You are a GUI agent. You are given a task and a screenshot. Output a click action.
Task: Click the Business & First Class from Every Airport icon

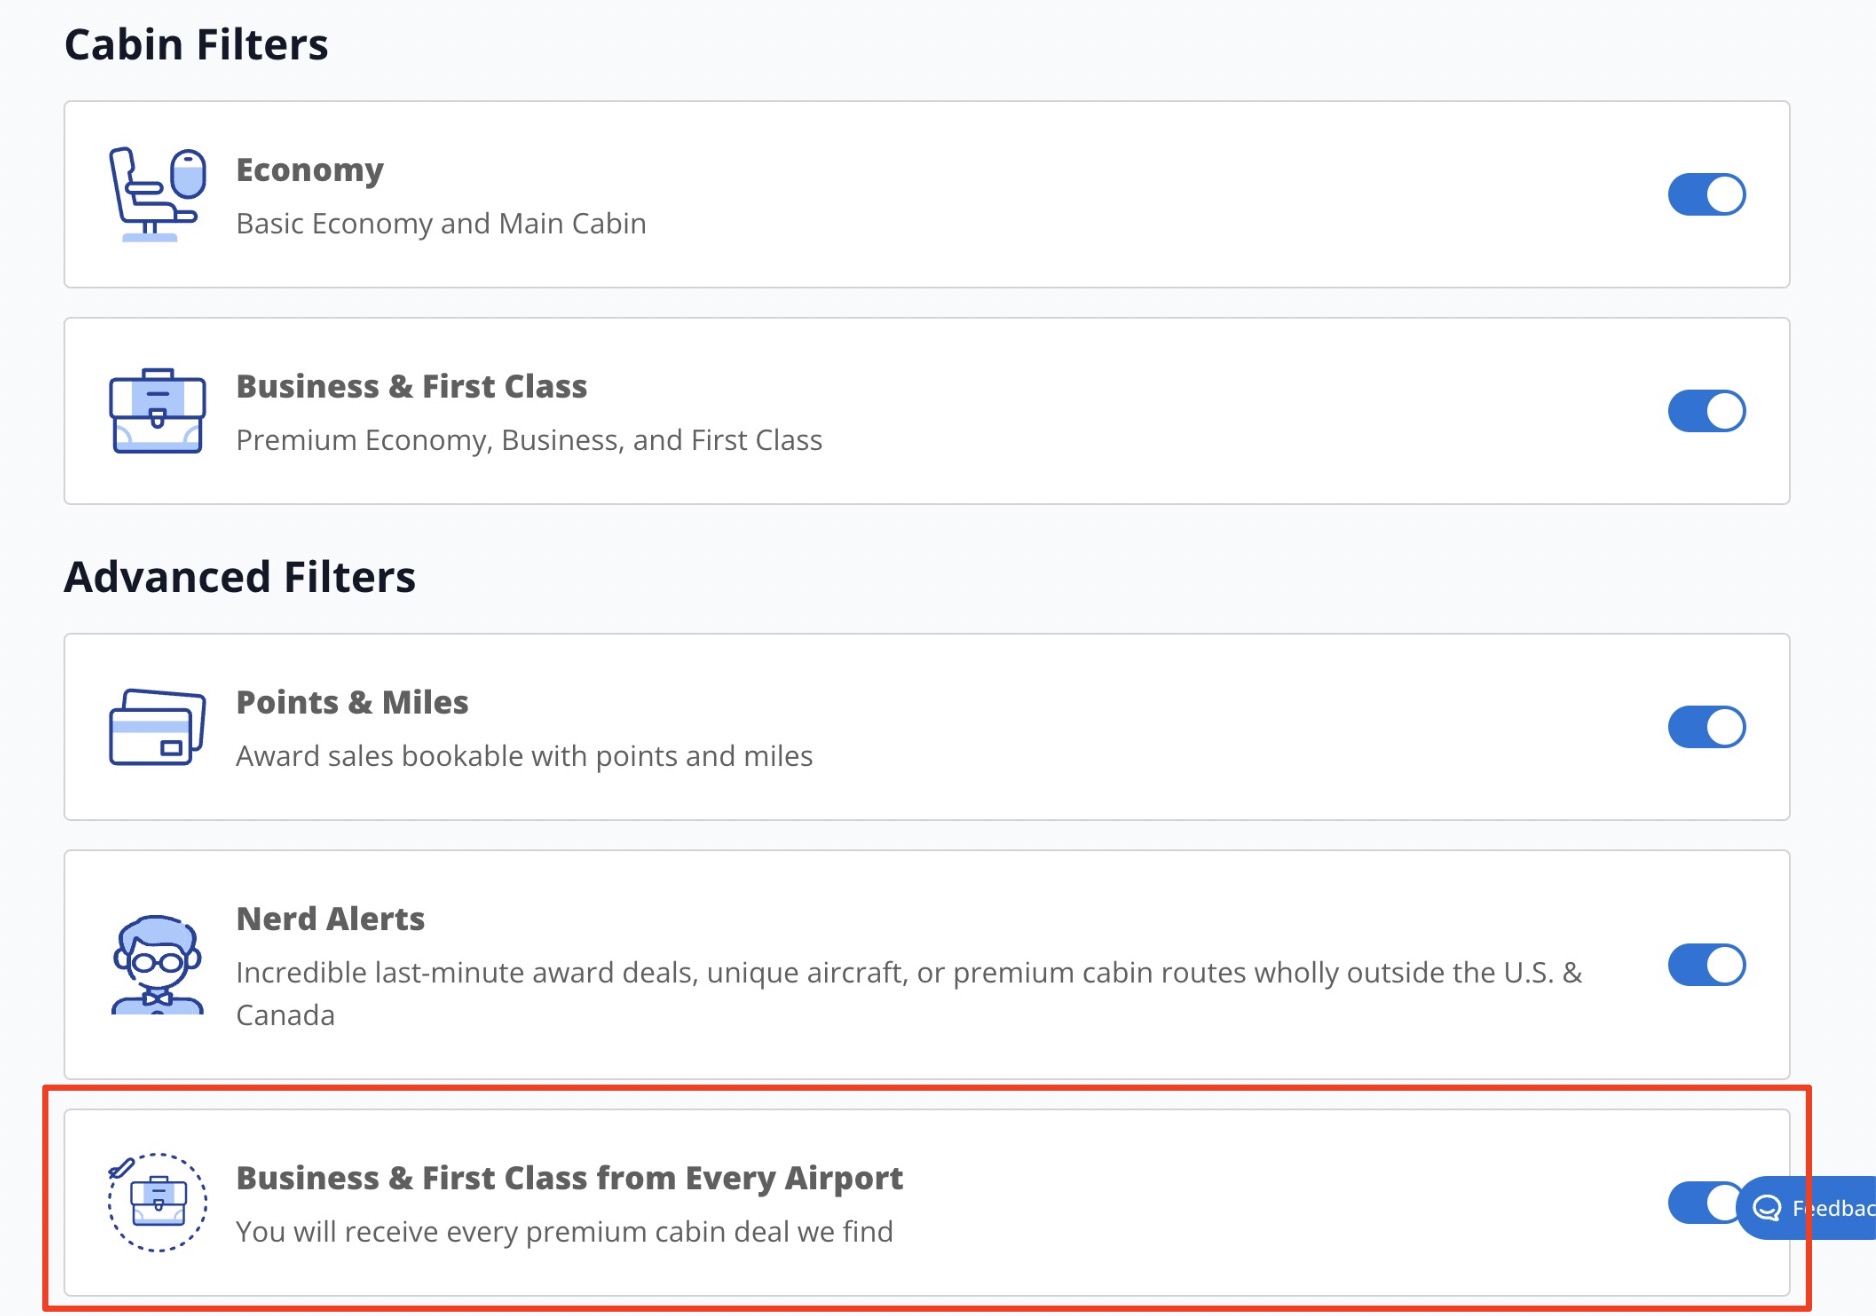tap(156, 1203)
